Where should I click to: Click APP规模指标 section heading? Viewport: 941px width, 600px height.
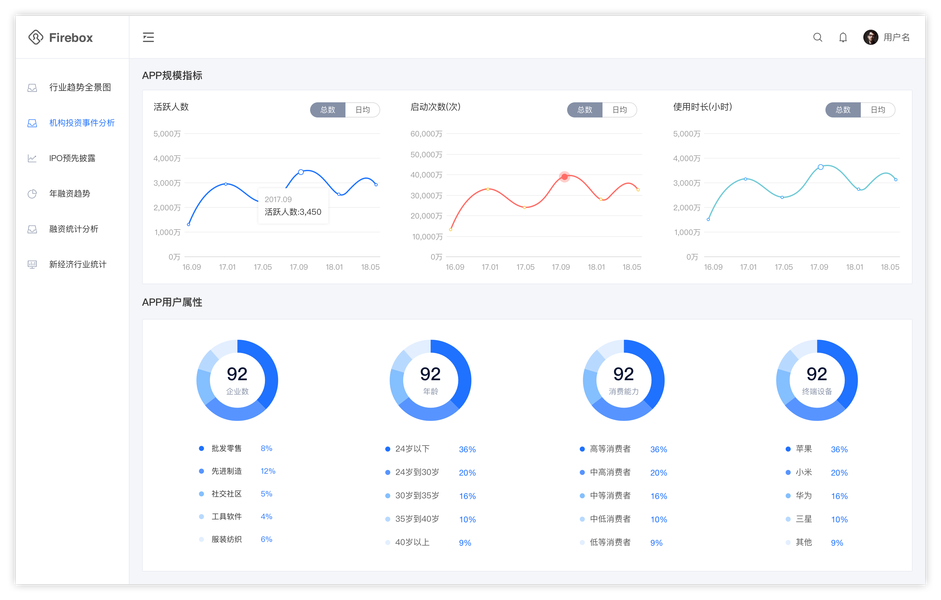(x=172, y=76)
